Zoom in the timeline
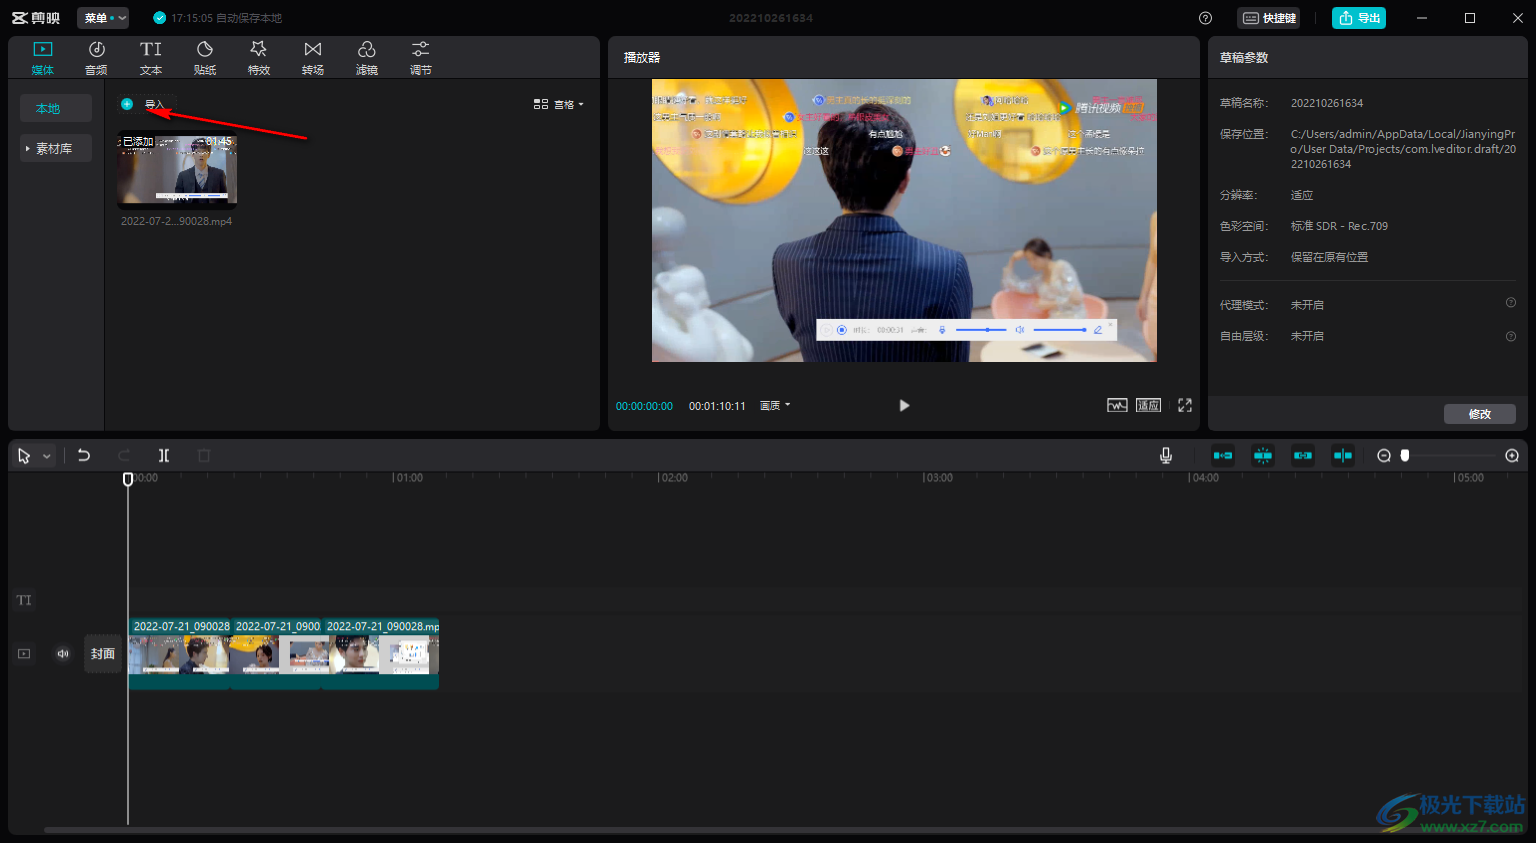The height and width of the screenshot is (843, 1536). pyautogui.click(x=1512, y=455)
